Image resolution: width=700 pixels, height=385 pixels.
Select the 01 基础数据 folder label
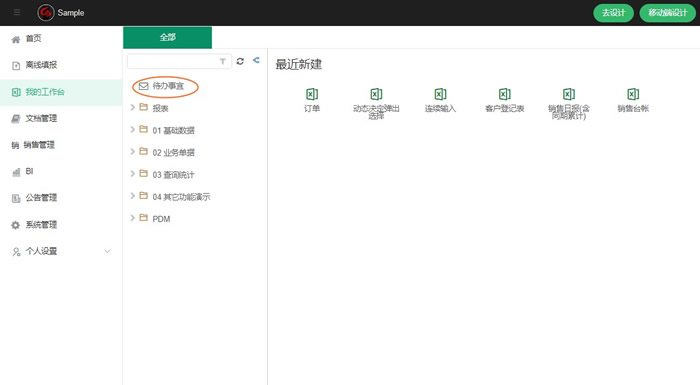point(174,130)
